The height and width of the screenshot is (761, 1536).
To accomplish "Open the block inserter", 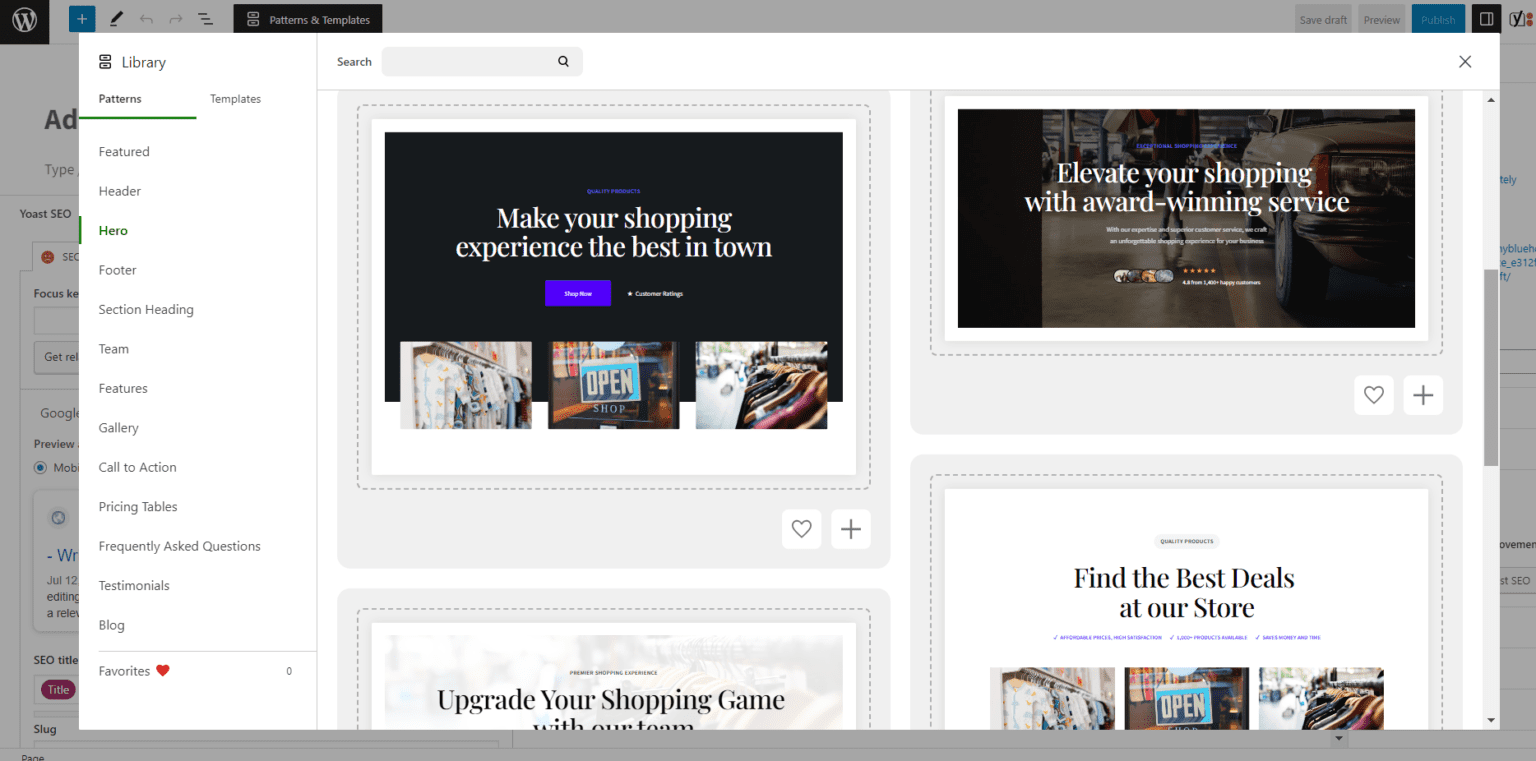I will click(x=81, y=18).
